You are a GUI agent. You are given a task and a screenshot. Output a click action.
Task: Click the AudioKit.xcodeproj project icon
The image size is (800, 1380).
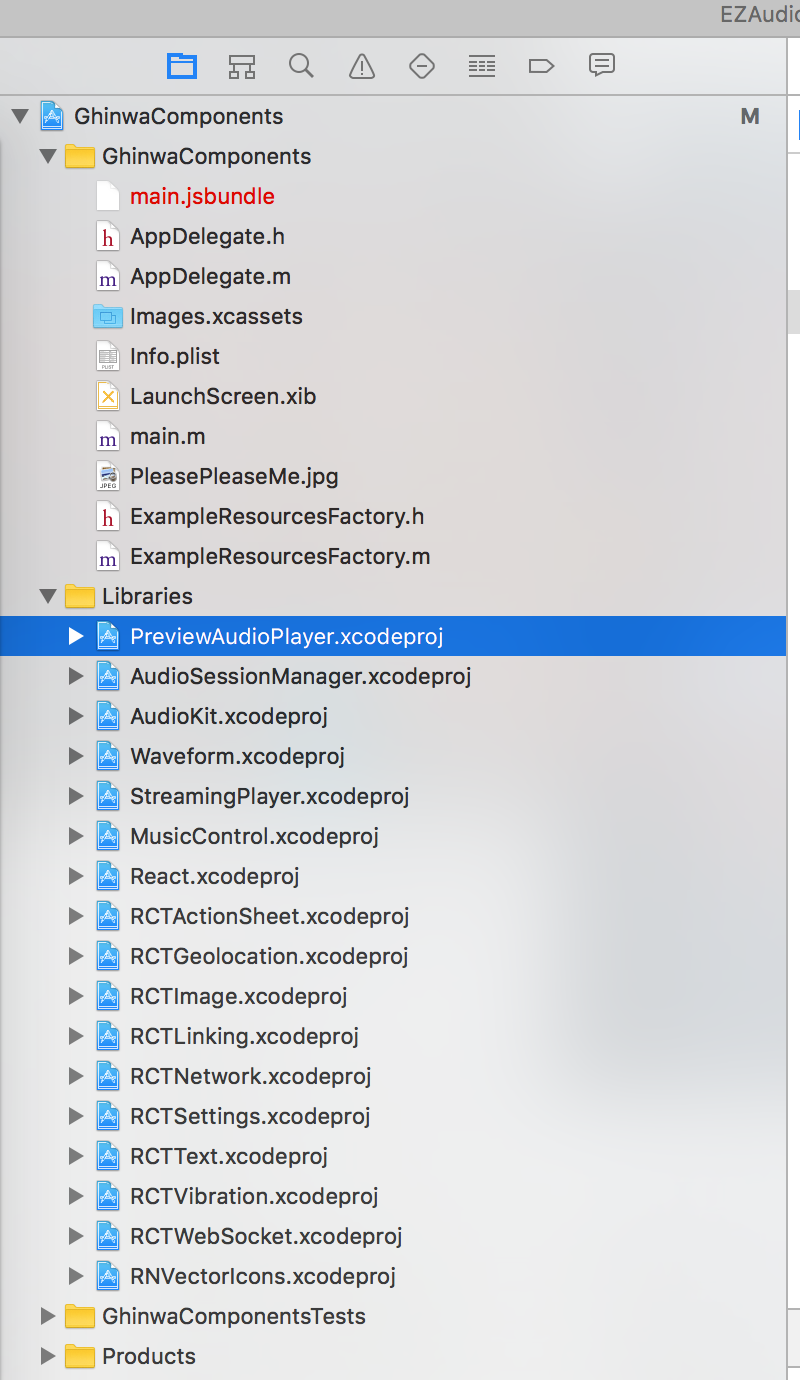tap(108, 716)
